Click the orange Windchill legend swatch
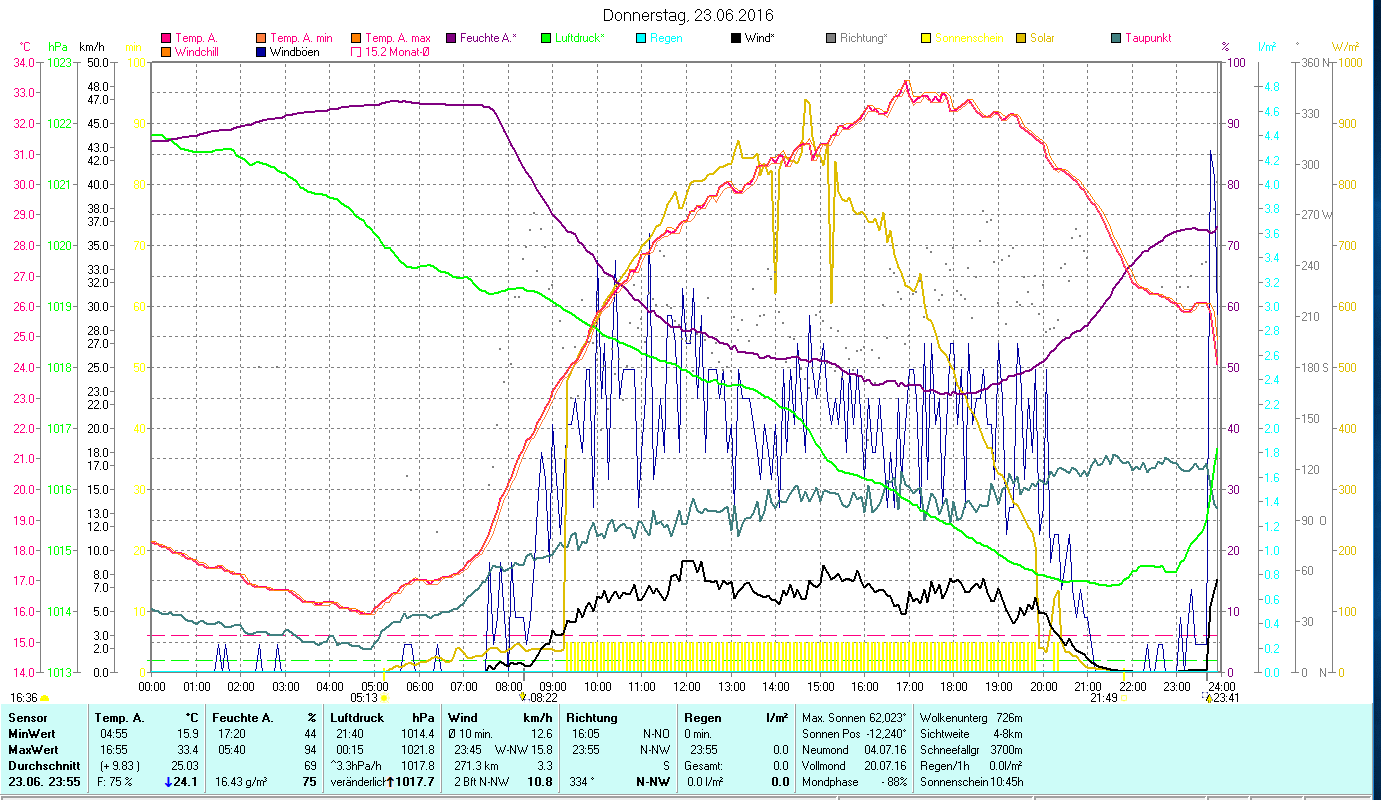 click(x=166, y=52)
